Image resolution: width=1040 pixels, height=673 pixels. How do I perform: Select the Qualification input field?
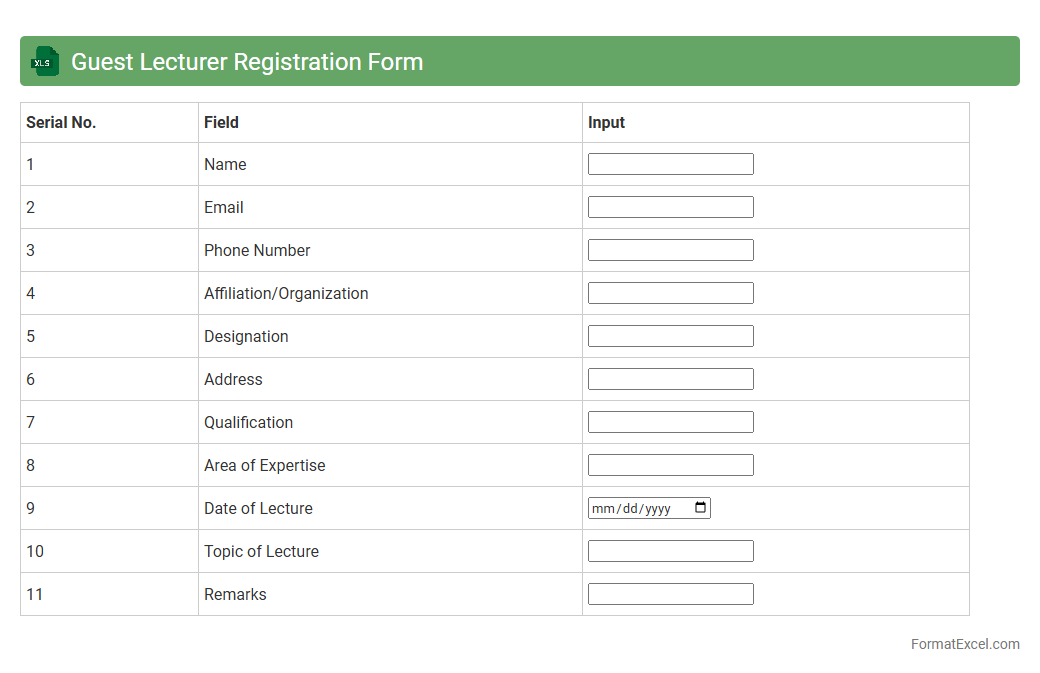[670, 422]
